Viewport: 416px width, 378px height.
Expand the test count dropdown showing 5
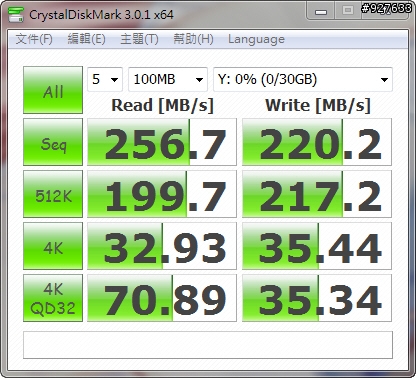pyautogui.click(x=105, y=79)
